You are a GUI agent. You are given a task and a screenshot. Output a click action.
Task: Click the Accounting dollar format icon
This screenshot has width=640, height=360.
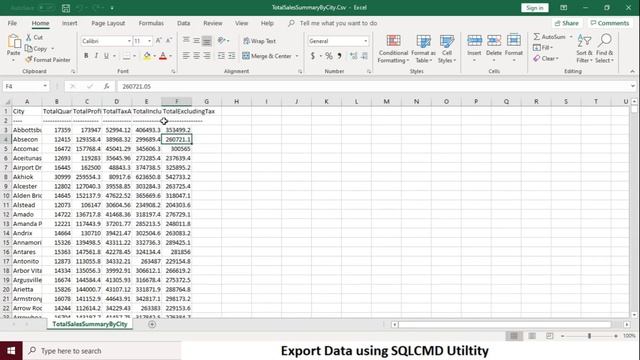(313, 56)
